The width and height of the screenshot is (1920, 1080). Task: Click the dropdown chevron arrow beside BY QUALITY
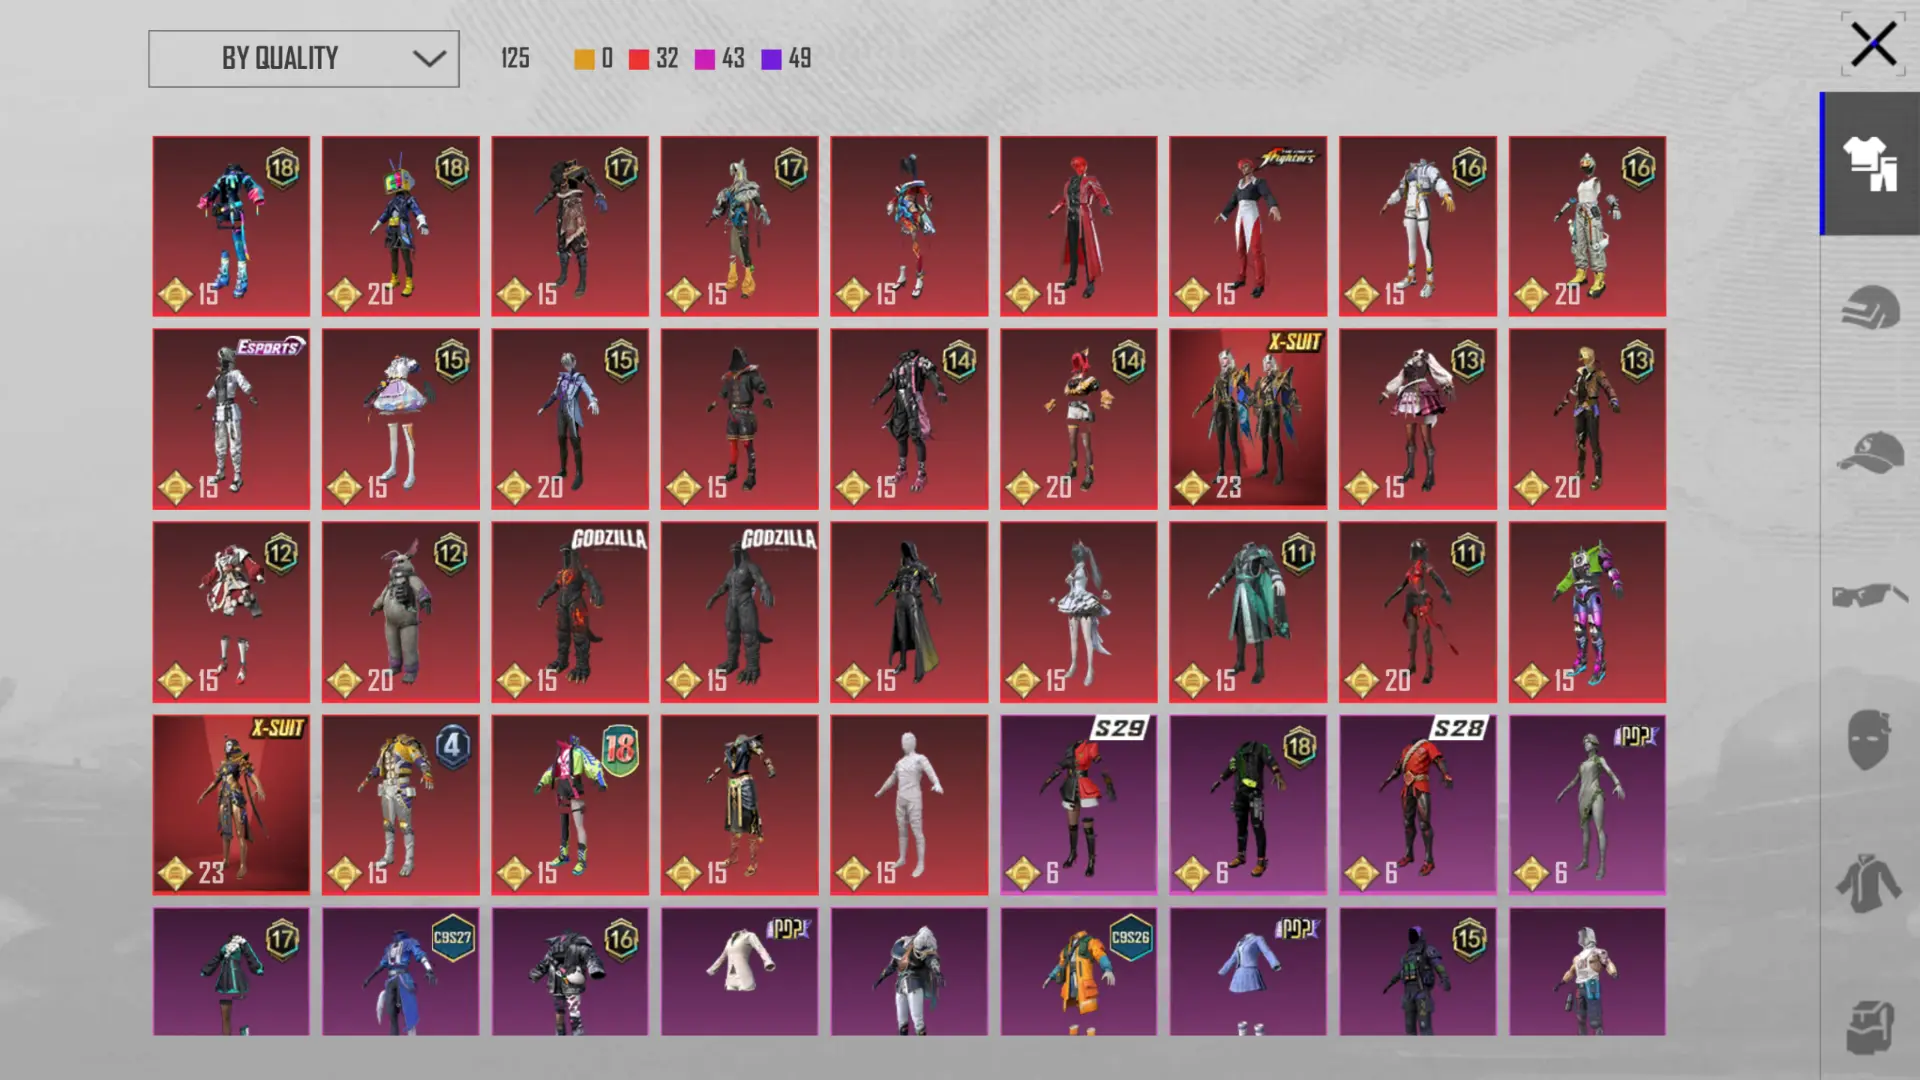coord(429,59)
